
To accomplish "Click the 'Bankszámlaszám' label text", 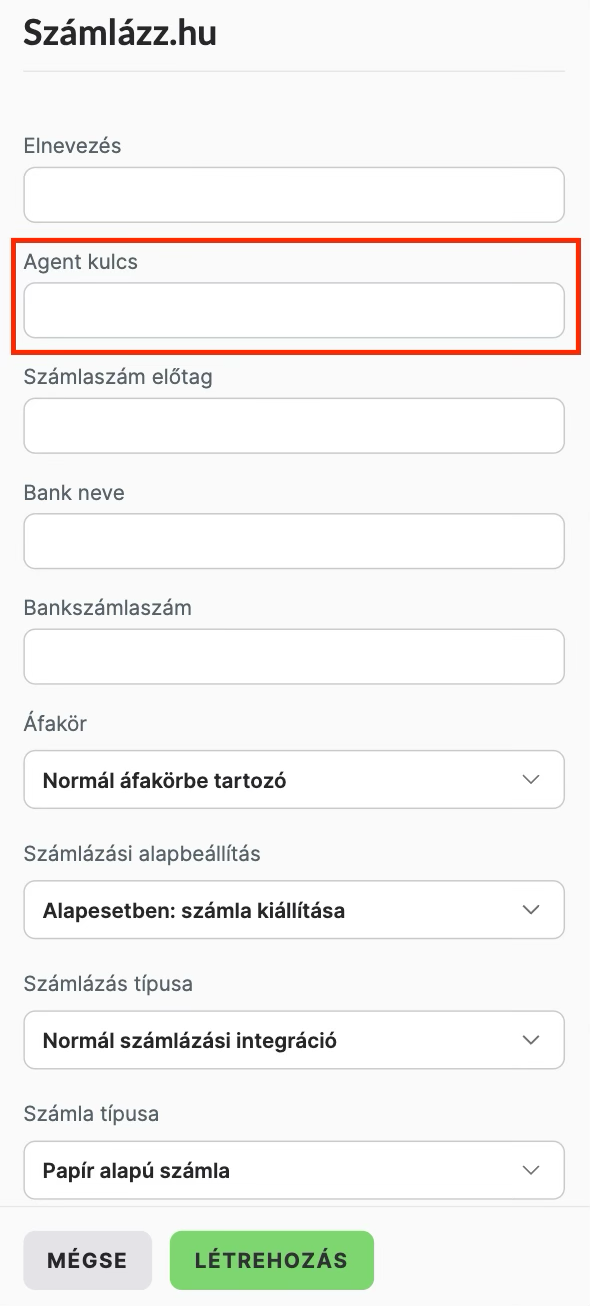I will click(x=107, y=607).
